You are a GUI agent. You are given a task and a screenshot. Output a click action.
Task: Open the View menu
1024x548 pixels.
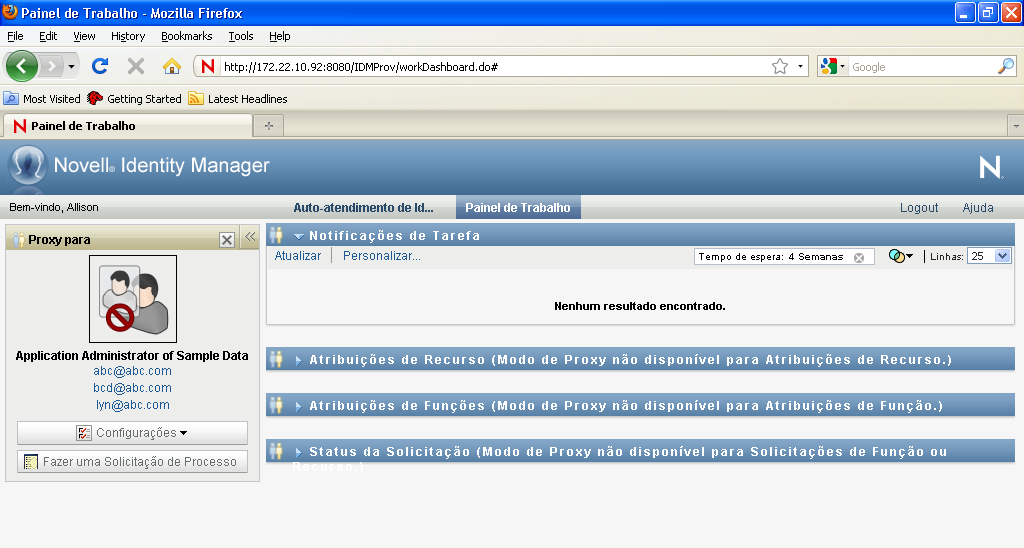click(x=84, y=36)
